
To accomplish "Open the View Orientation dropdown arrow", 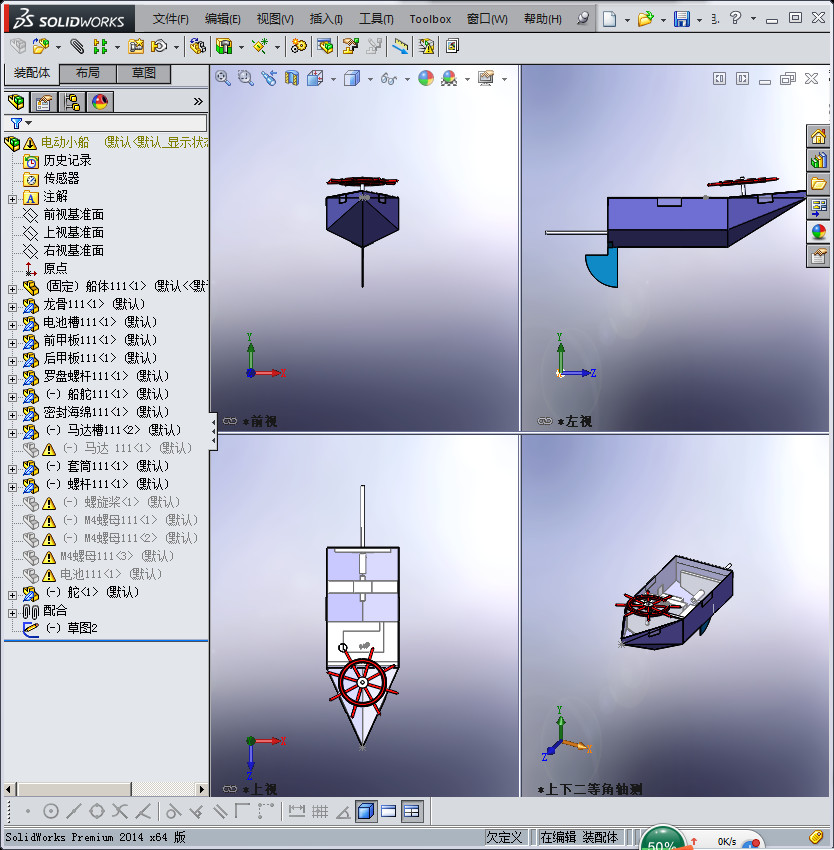I will tap(333, 80).
